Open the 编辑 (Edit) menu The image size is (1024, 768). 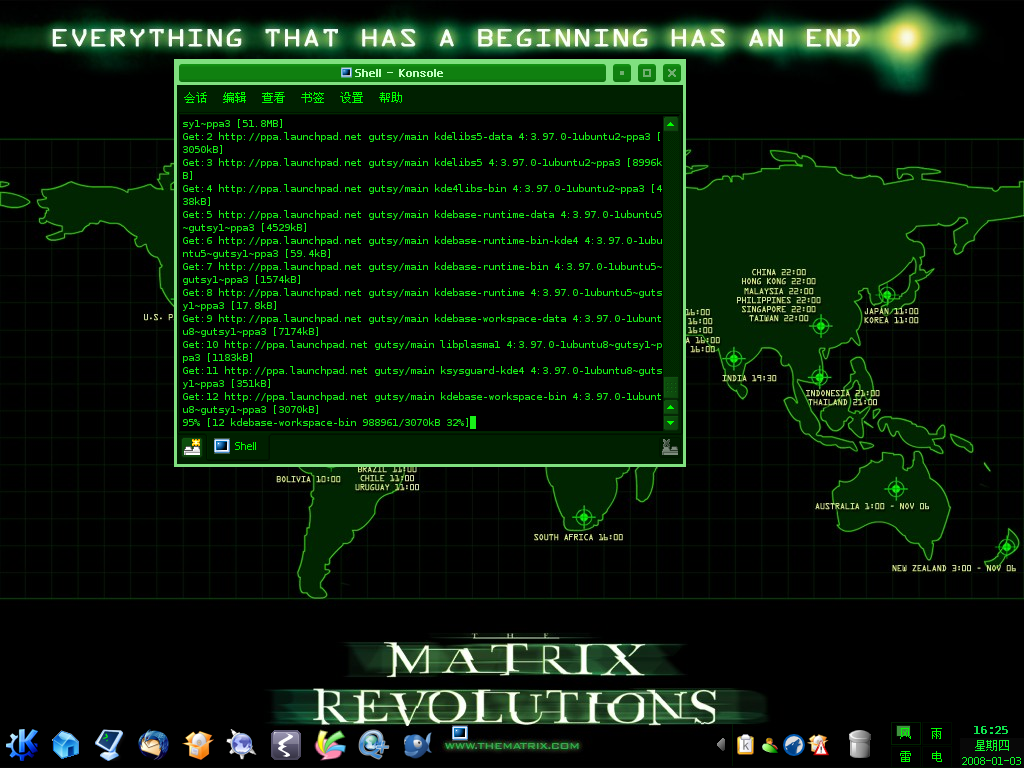coord(234,98)
